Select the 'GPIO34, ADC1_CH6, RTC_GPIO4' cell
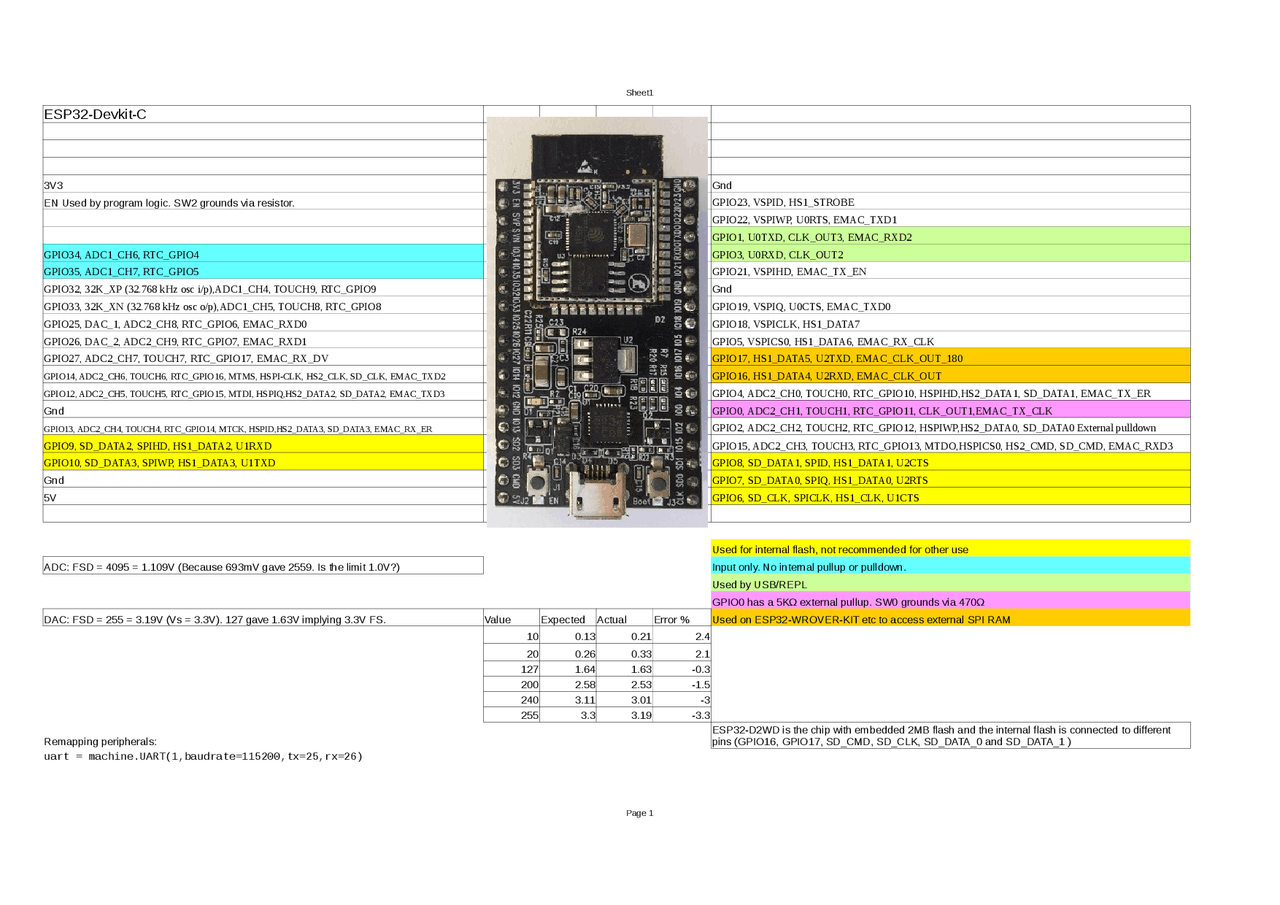Viewport: 1280px width, 905px height. click(x=263, y=254)
